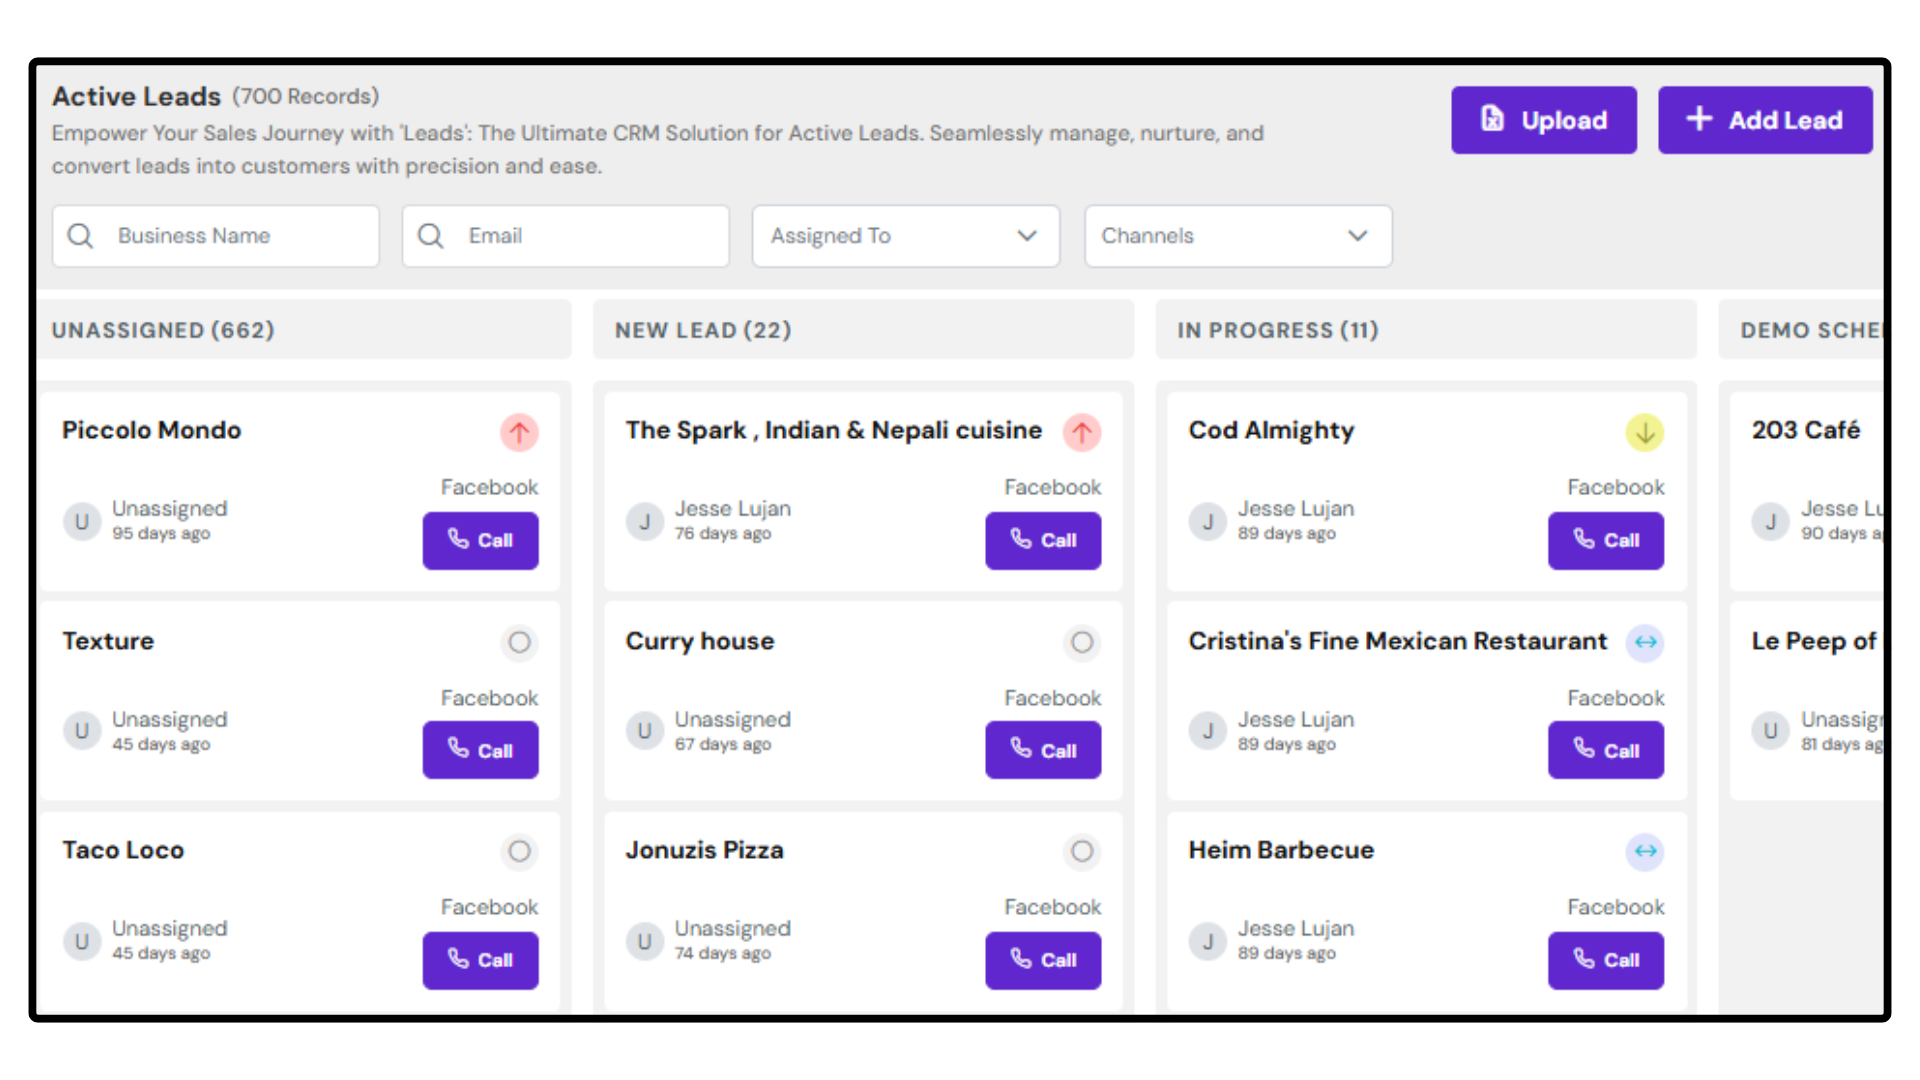
Task: Select the Unassigned (662) column header
Action: tap(163, 330)
